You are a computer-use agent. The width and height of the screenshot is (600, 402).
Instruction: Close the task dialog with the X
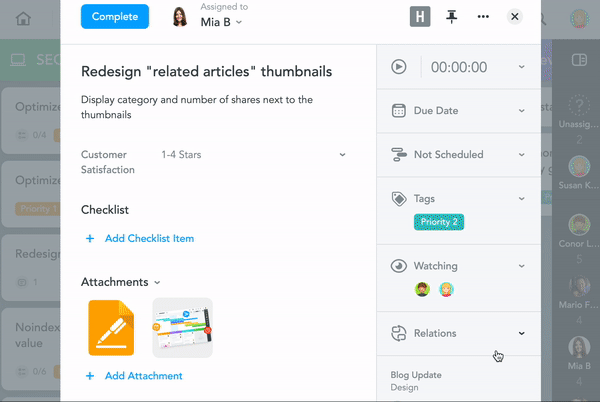pos(515,16)
